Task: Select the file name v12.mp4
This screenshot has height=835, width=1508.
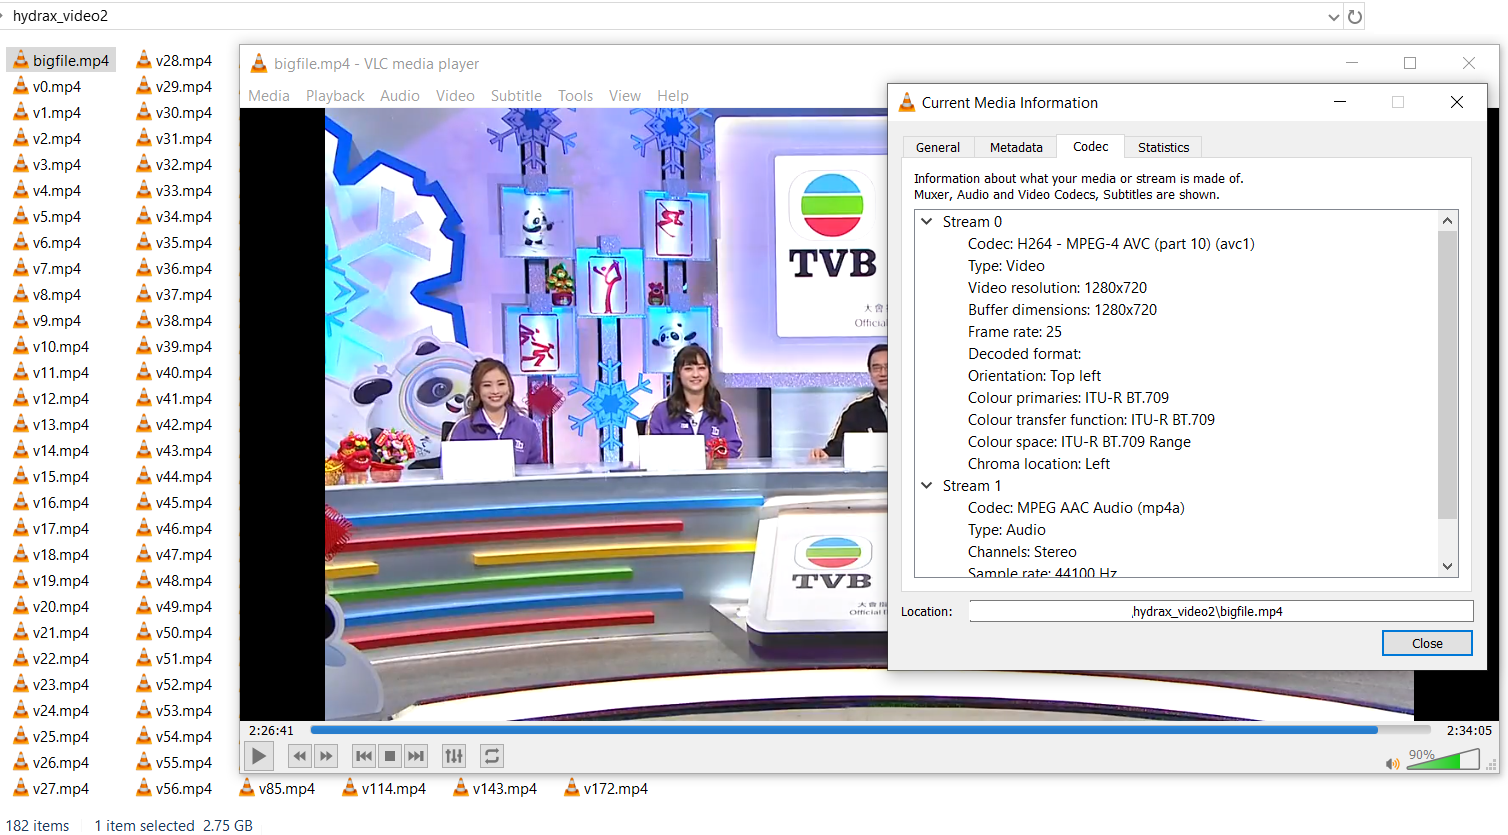Action: pyautogui.click(x=61, y=399)
